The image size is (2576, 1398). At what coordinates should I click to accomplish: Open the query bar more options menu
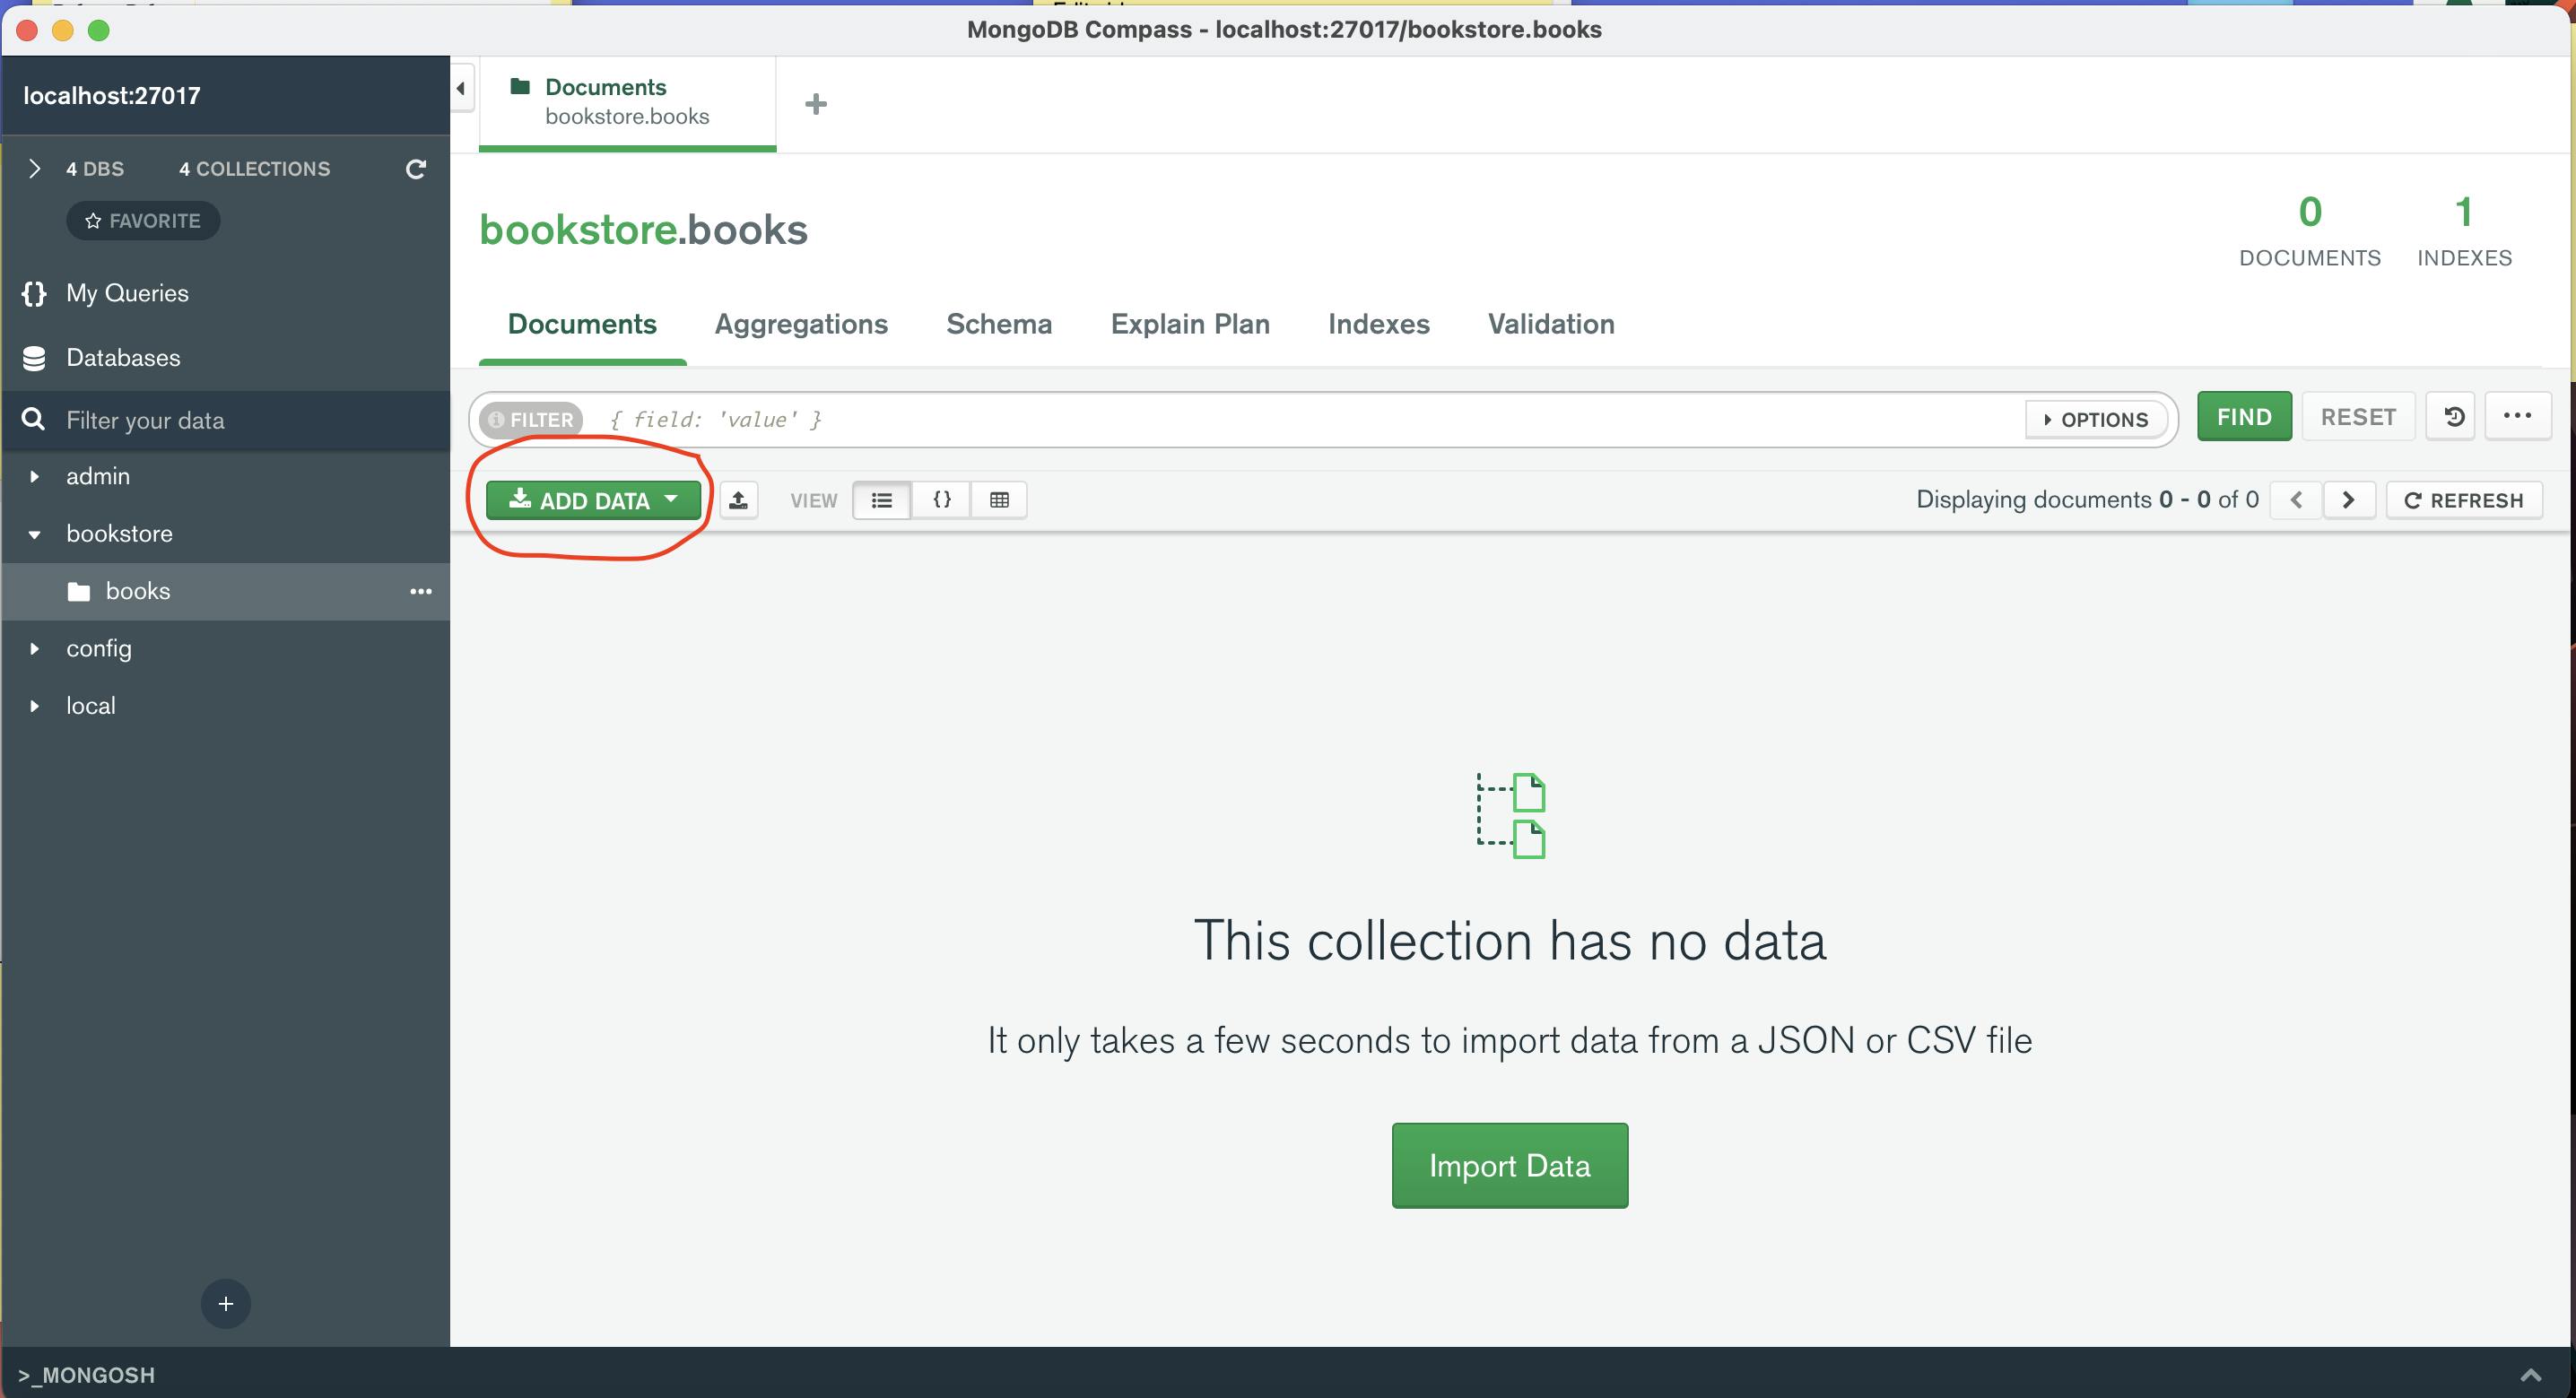pyautogui.click(x=2517, y=417)
